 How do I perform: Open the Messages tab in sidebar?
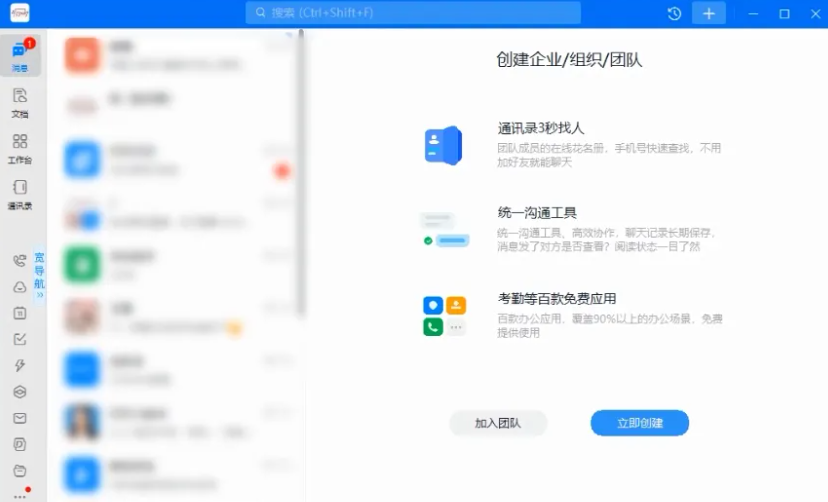click(20, 56)
